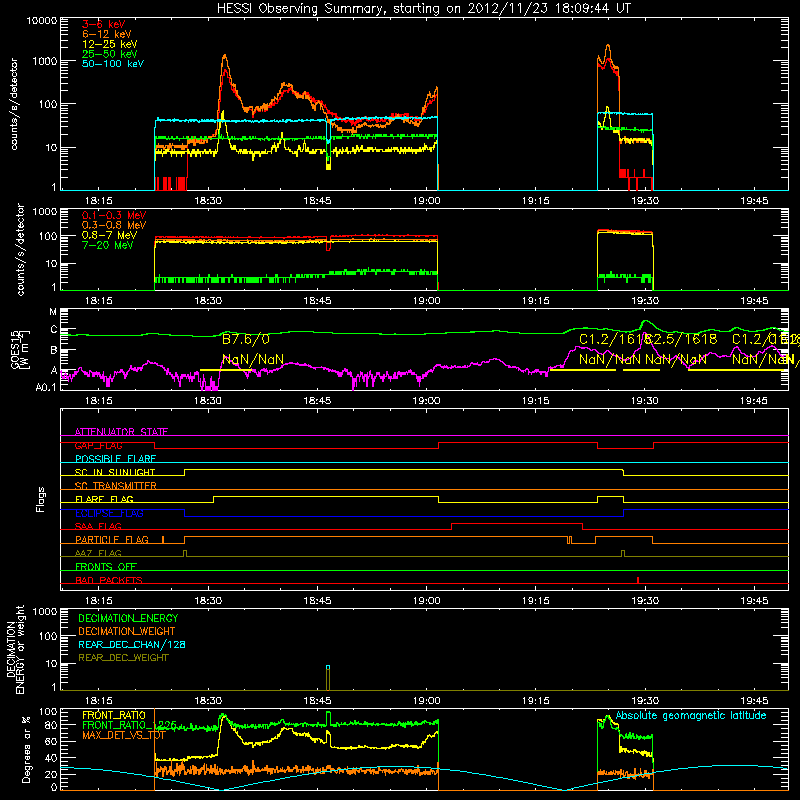This screenshot has width=800, height=800.
Task: Select the BAD_PACKETS flag label
Action: (109, 580)
